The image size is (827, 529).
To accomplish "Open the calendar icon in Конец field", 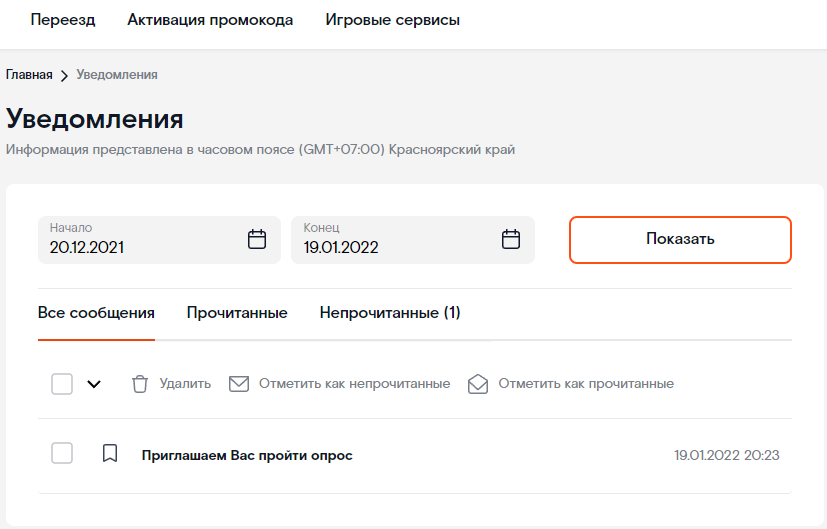I will pyautogui.click(x=511, y=239).
